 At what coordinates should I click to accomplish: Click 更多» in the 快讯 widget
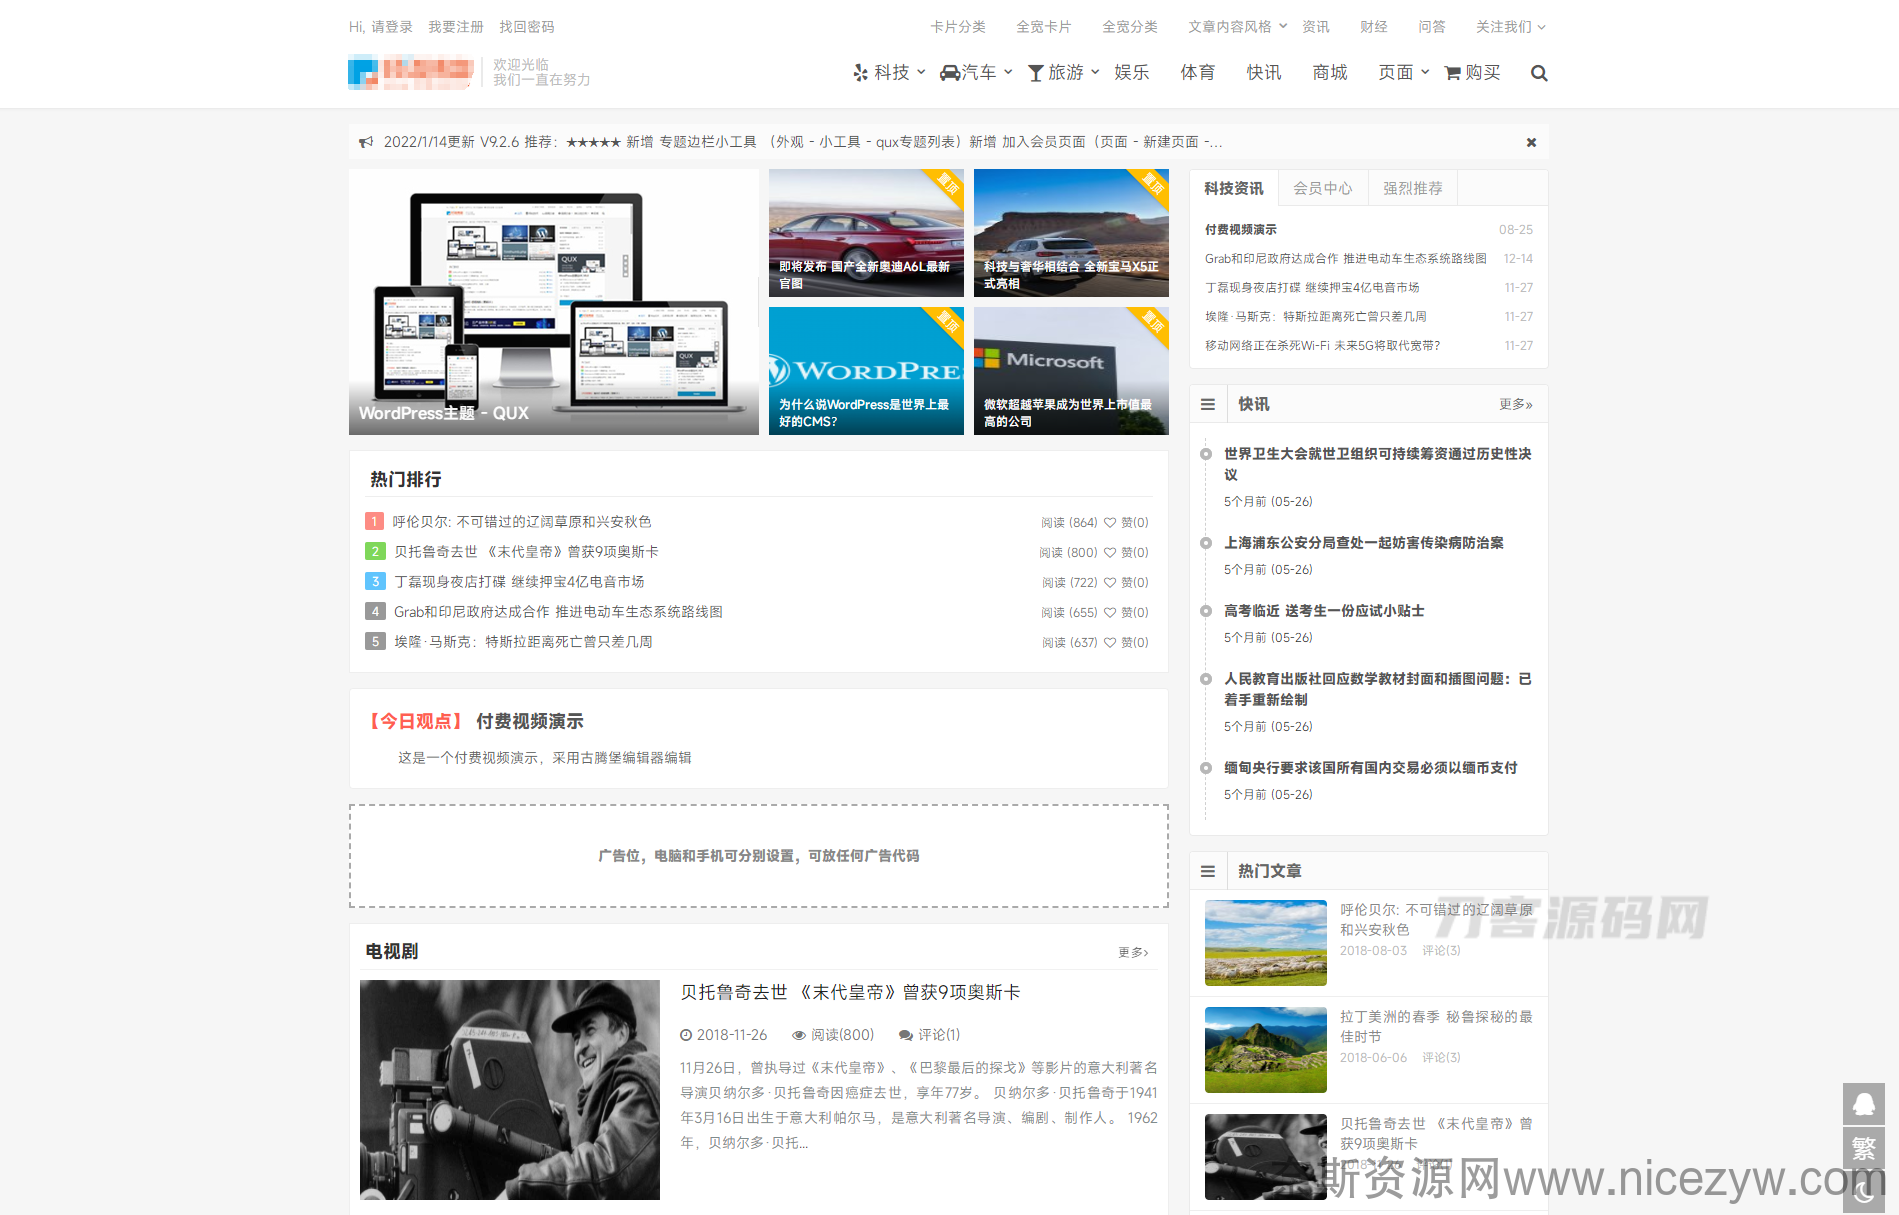(1516, 405)
